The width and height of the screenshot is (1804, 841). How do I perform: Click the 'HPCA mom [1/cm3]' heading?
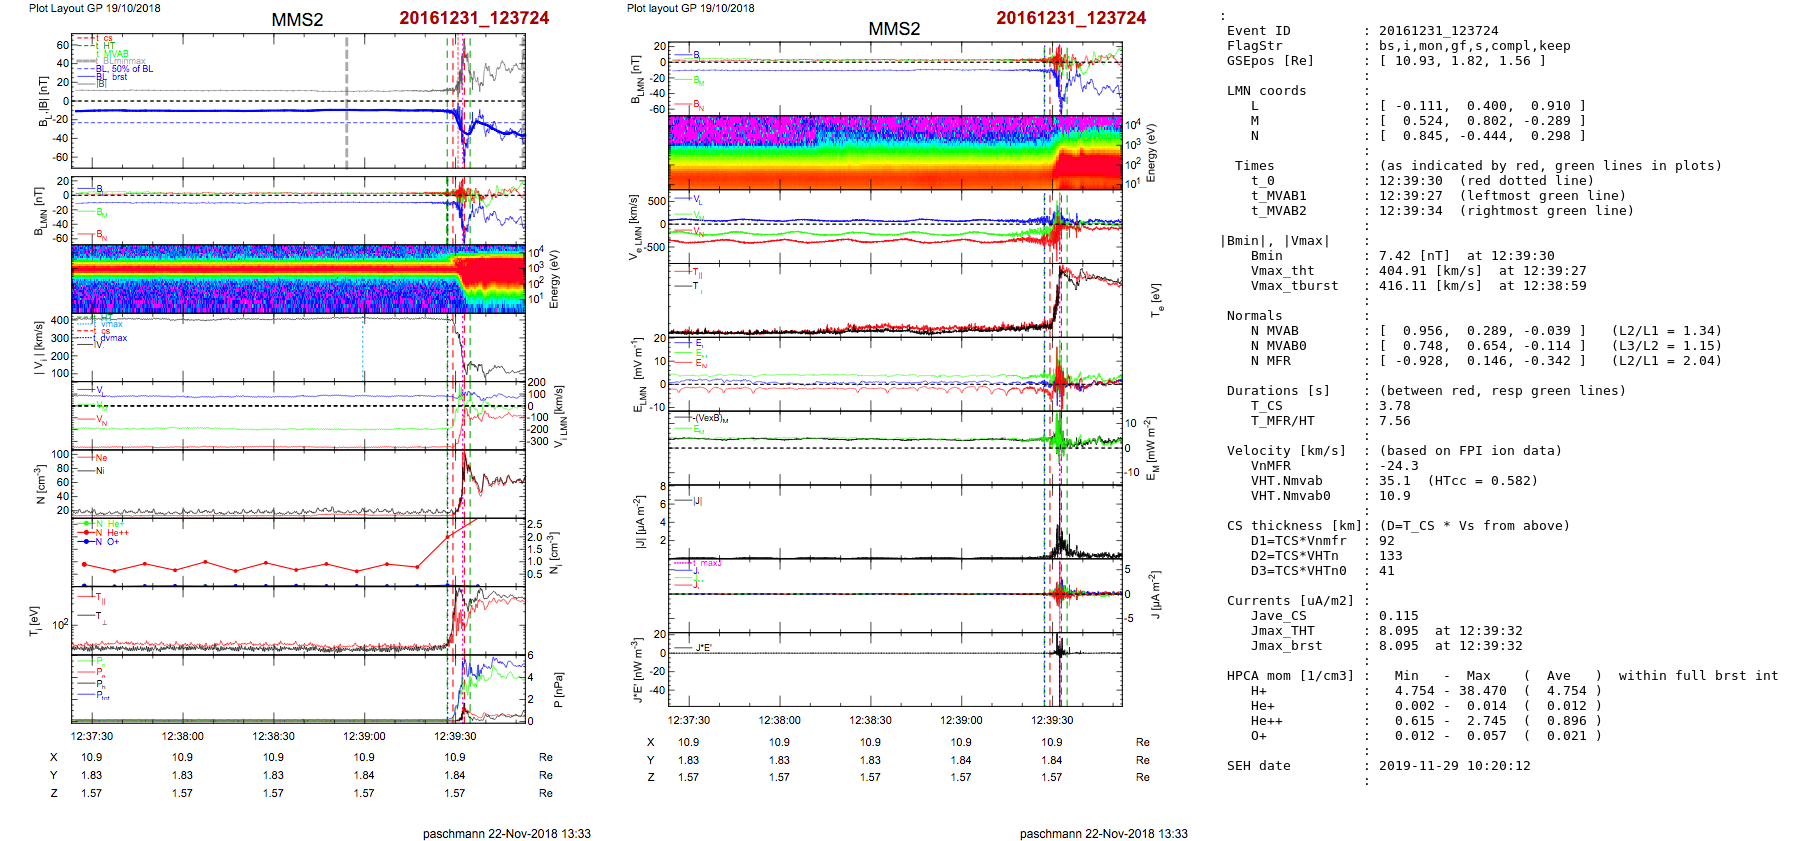[1290, 676]
